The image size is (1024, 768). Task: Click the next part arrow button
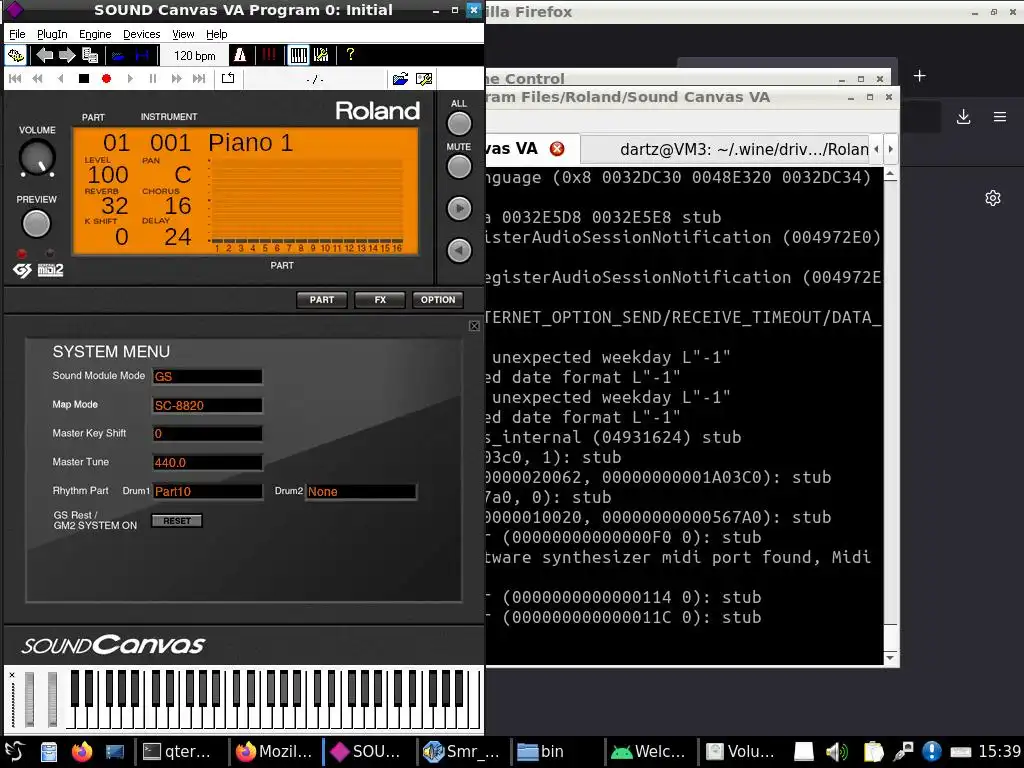[x=459, y=209]
